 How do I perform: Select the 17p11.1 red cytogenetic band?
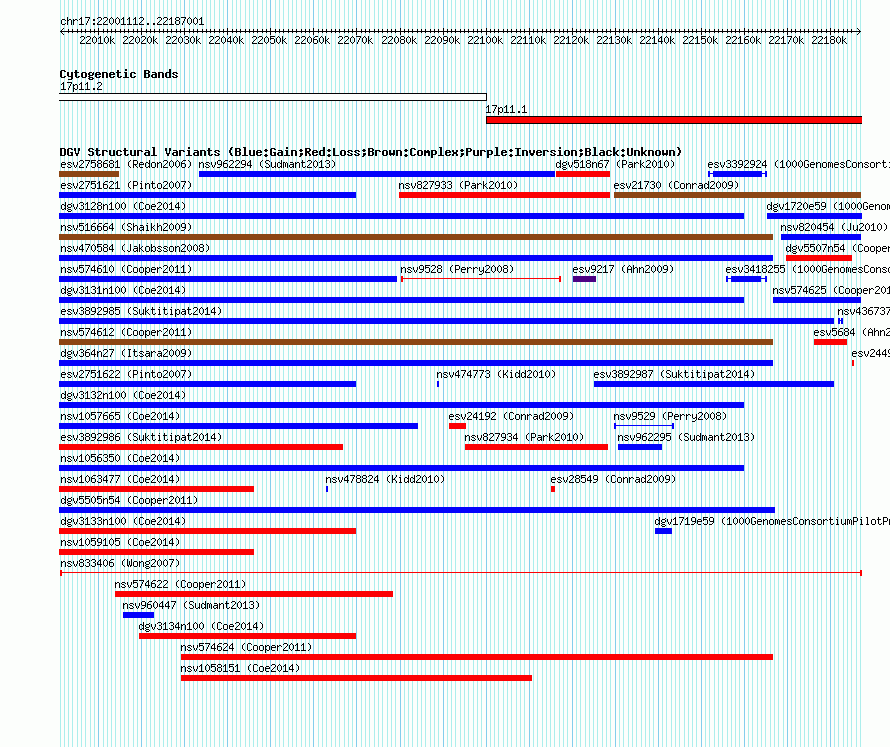click(x=674, y=120)
